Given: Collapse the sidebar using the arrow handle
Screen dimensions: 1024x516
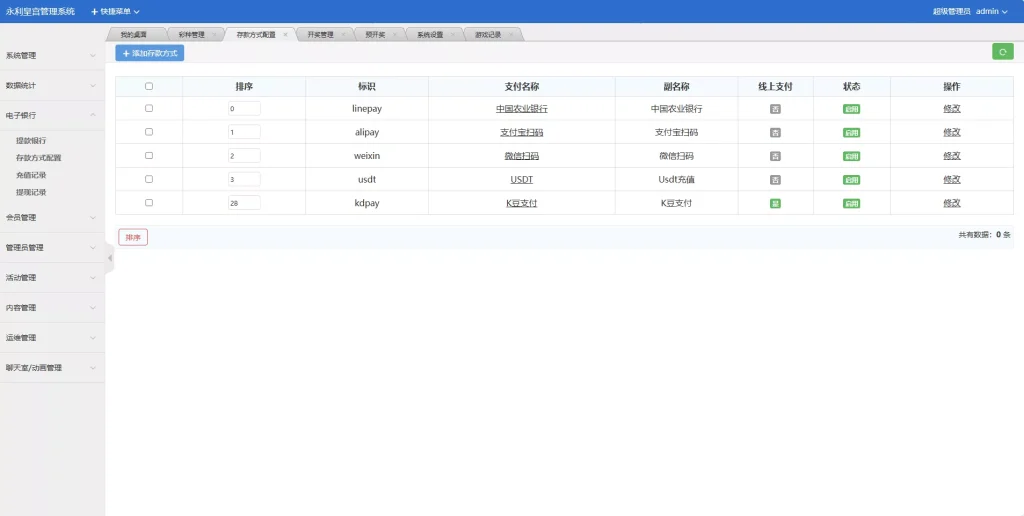Looking at the screenshot, I should [110, 258].
